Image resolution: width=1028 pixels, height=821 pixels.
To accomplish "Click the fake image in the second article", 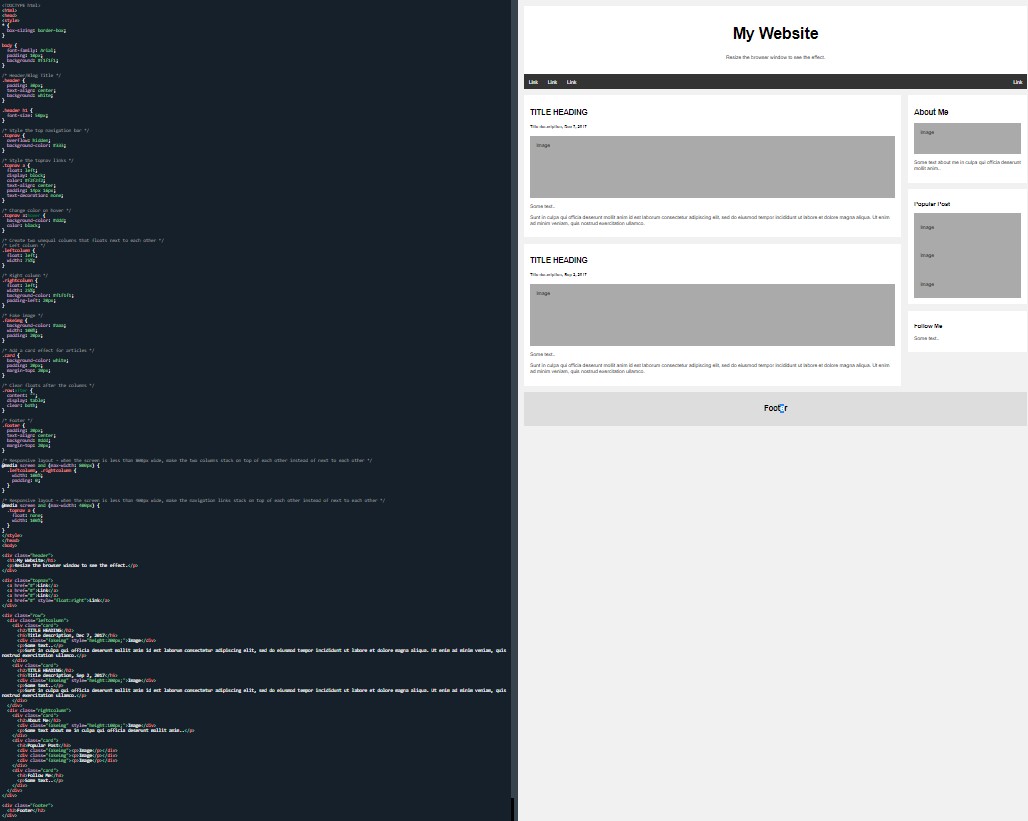I will [711, 314].
